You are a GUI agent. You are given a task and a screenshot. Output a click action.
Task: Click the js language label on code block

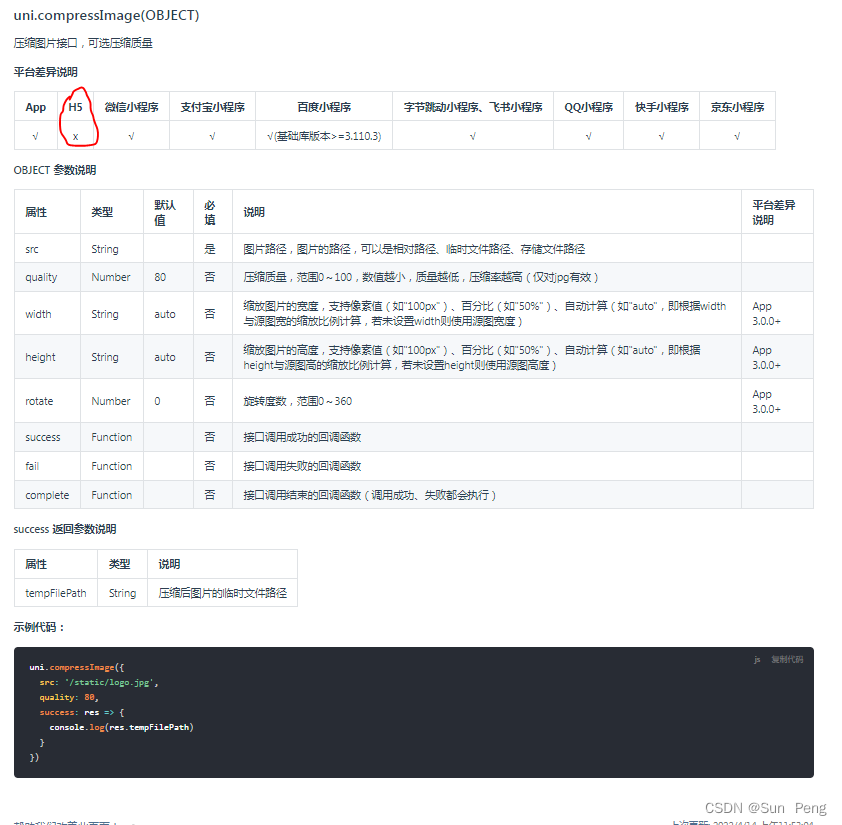[757, 658]
